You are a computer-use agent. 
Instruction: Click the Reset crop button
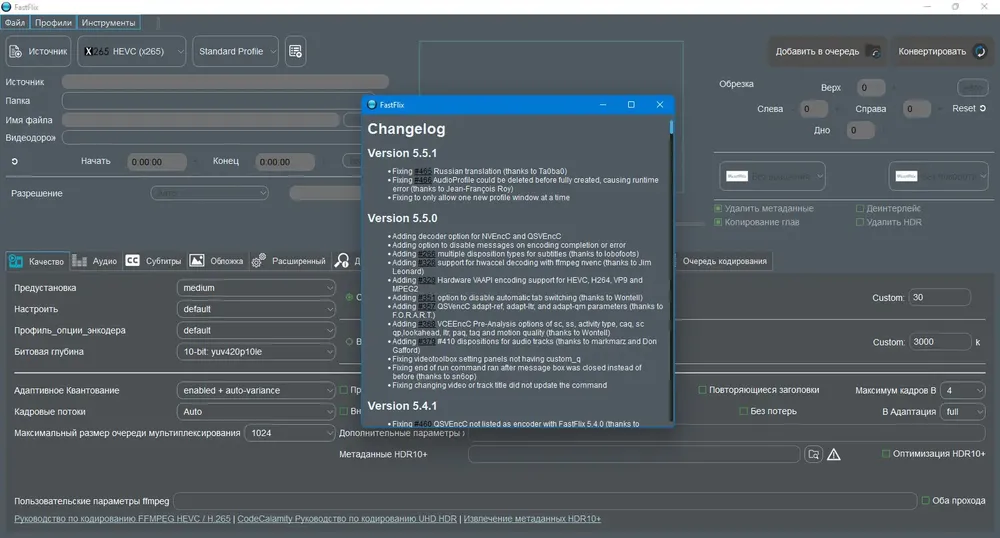point(969,108)
